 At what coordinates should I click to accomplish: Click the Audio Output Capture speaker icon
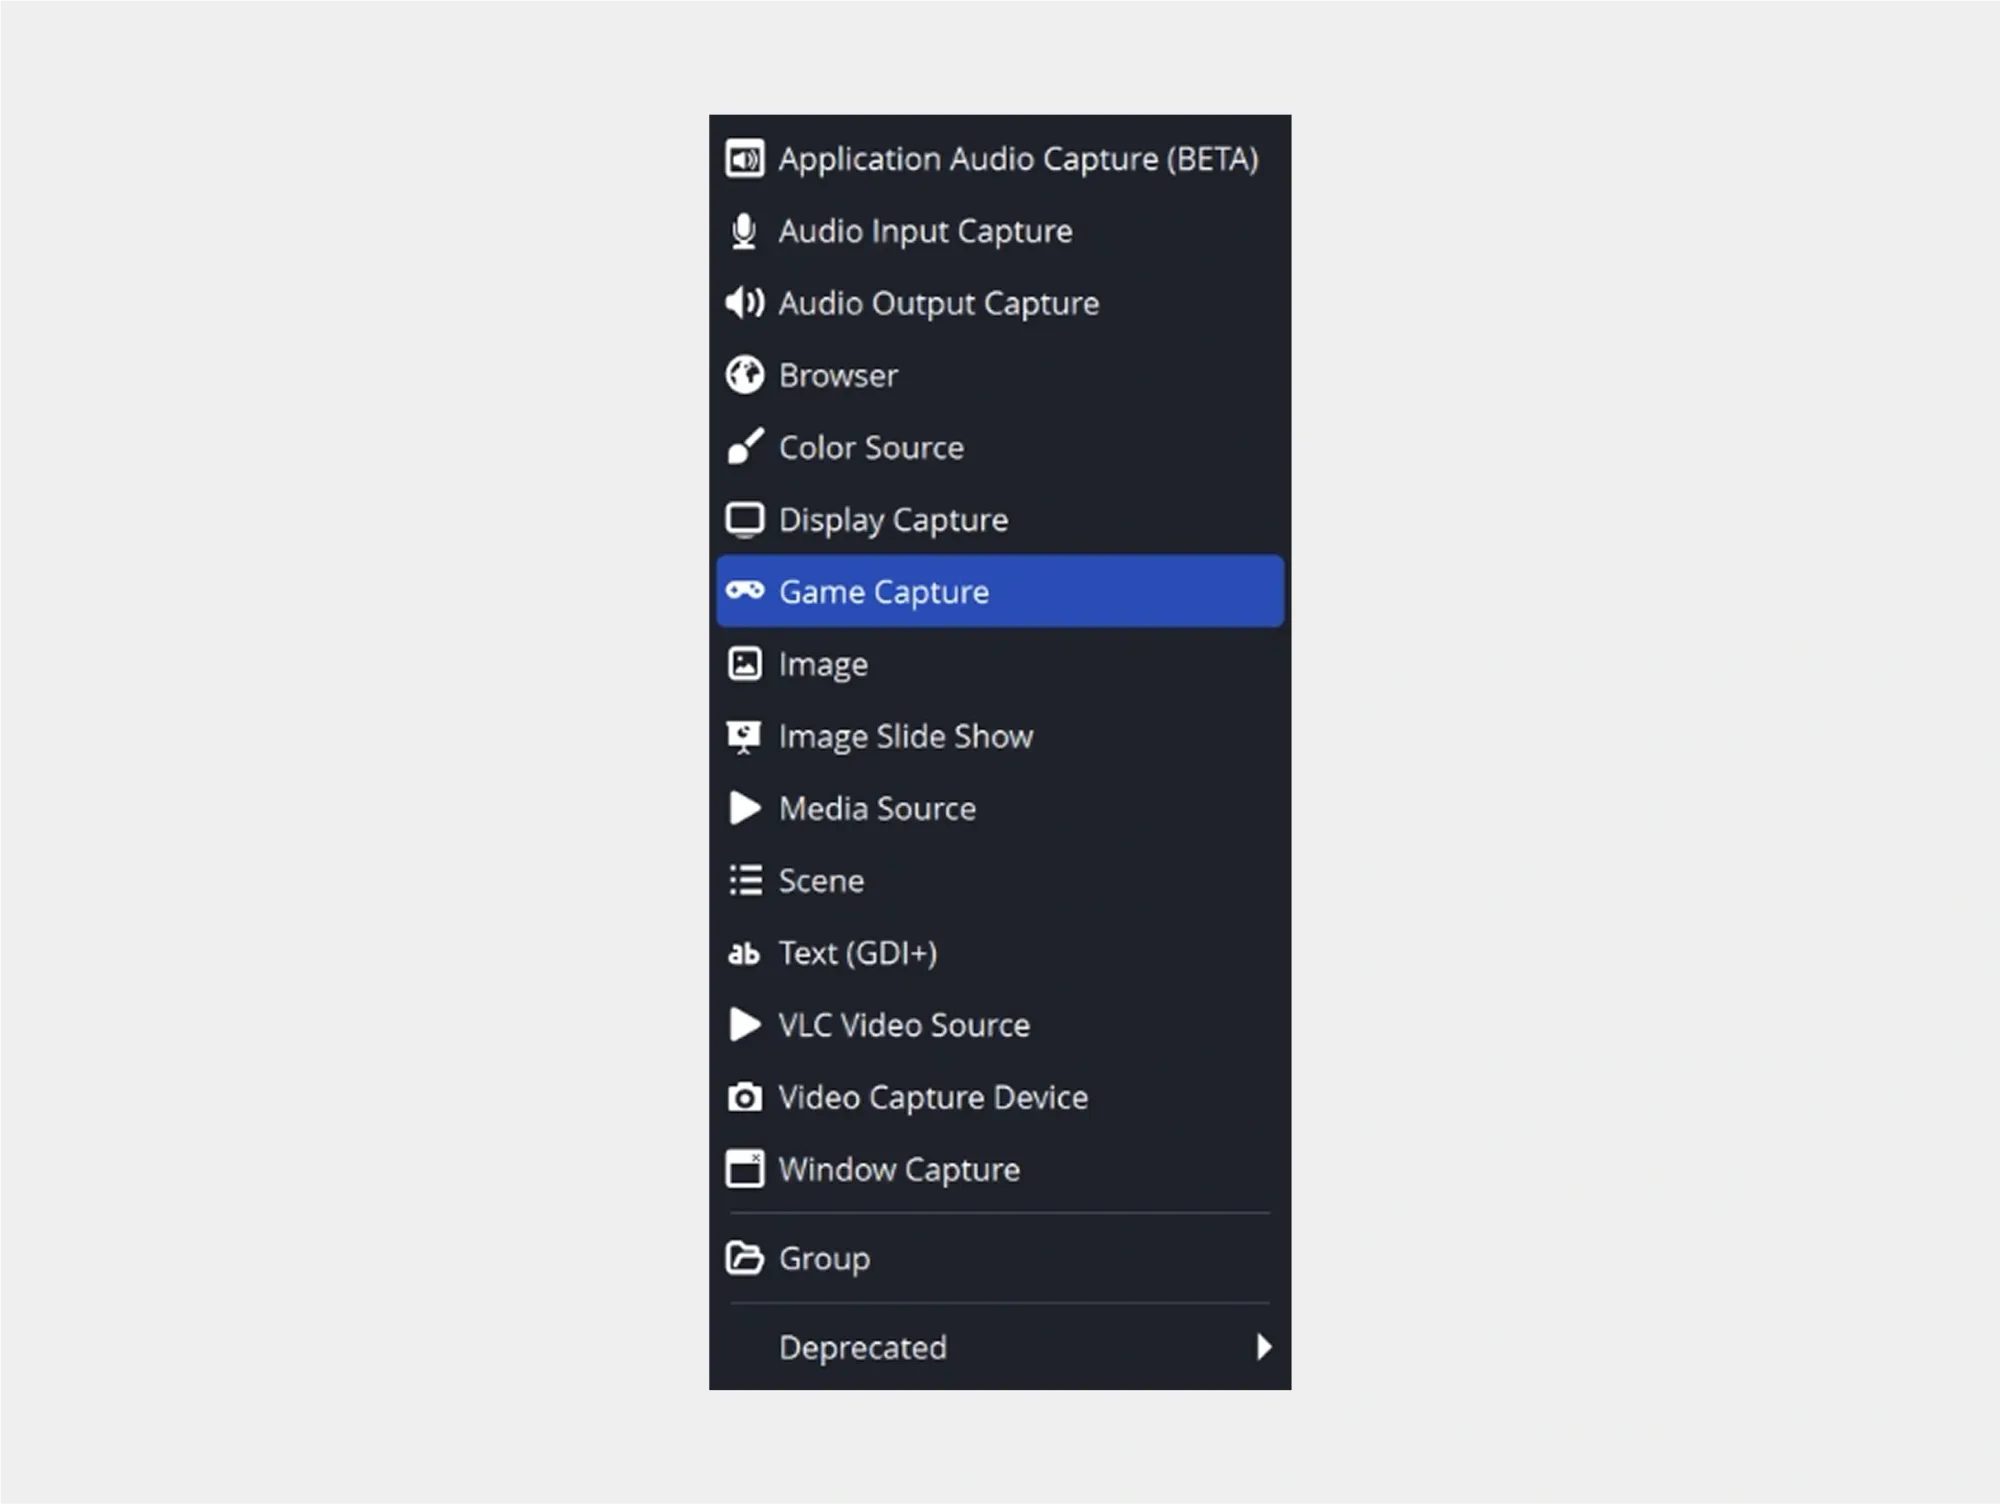pyautogui.click(x=744, y=303)
